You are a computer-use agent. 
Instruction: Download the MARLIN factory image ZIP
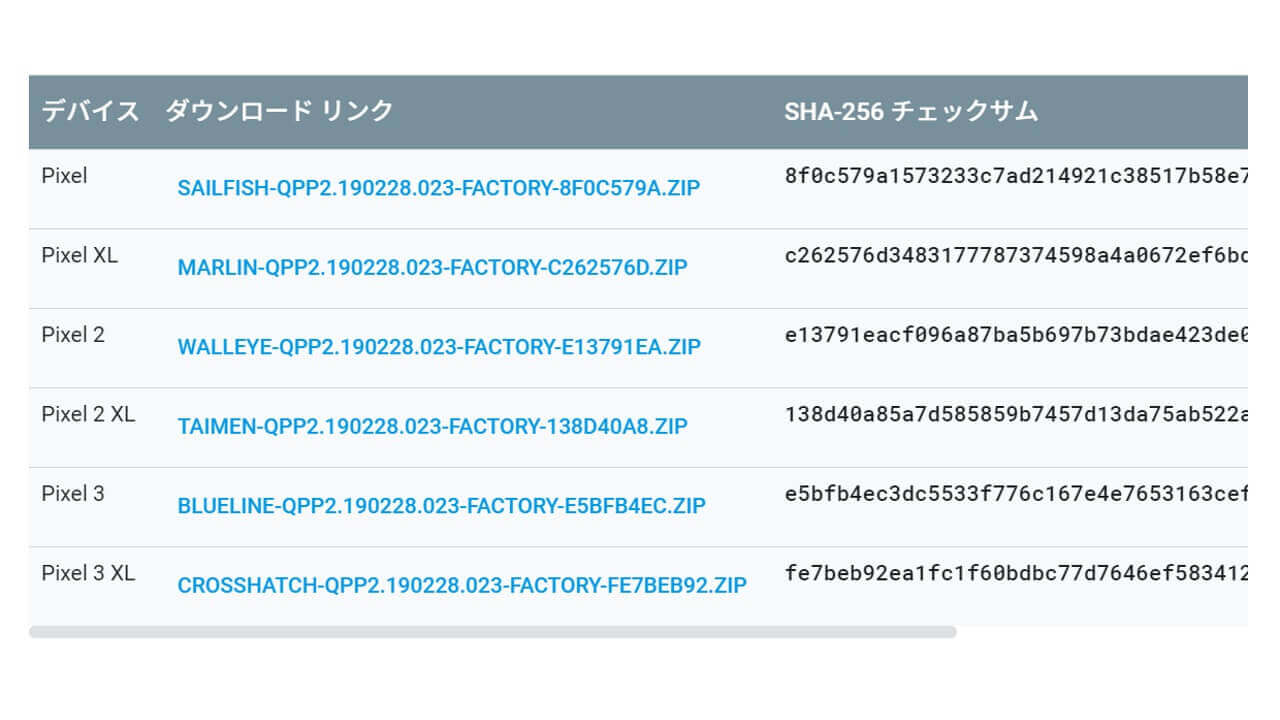coord(432,268)
